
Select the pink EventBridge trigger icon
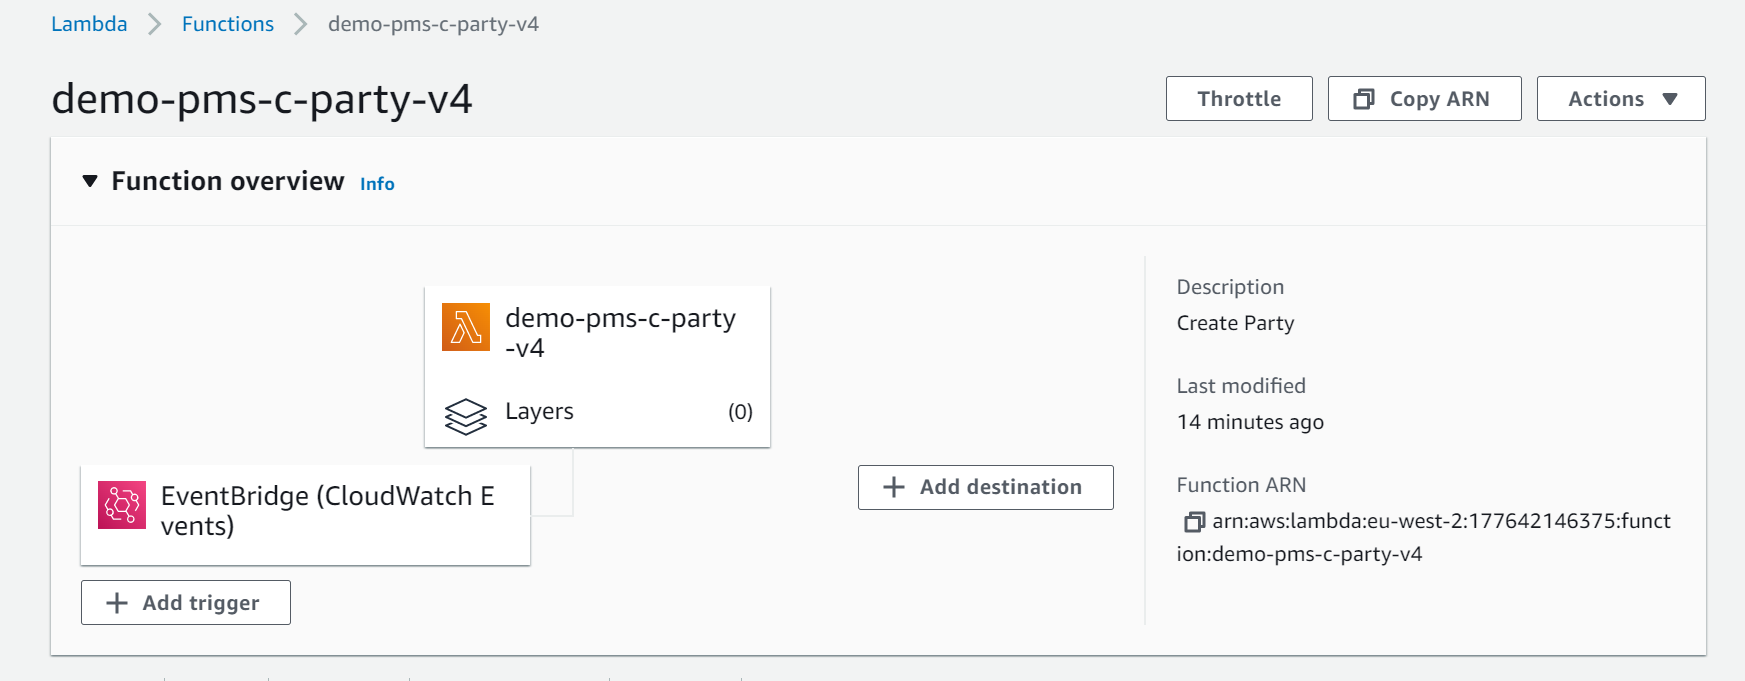122,505
